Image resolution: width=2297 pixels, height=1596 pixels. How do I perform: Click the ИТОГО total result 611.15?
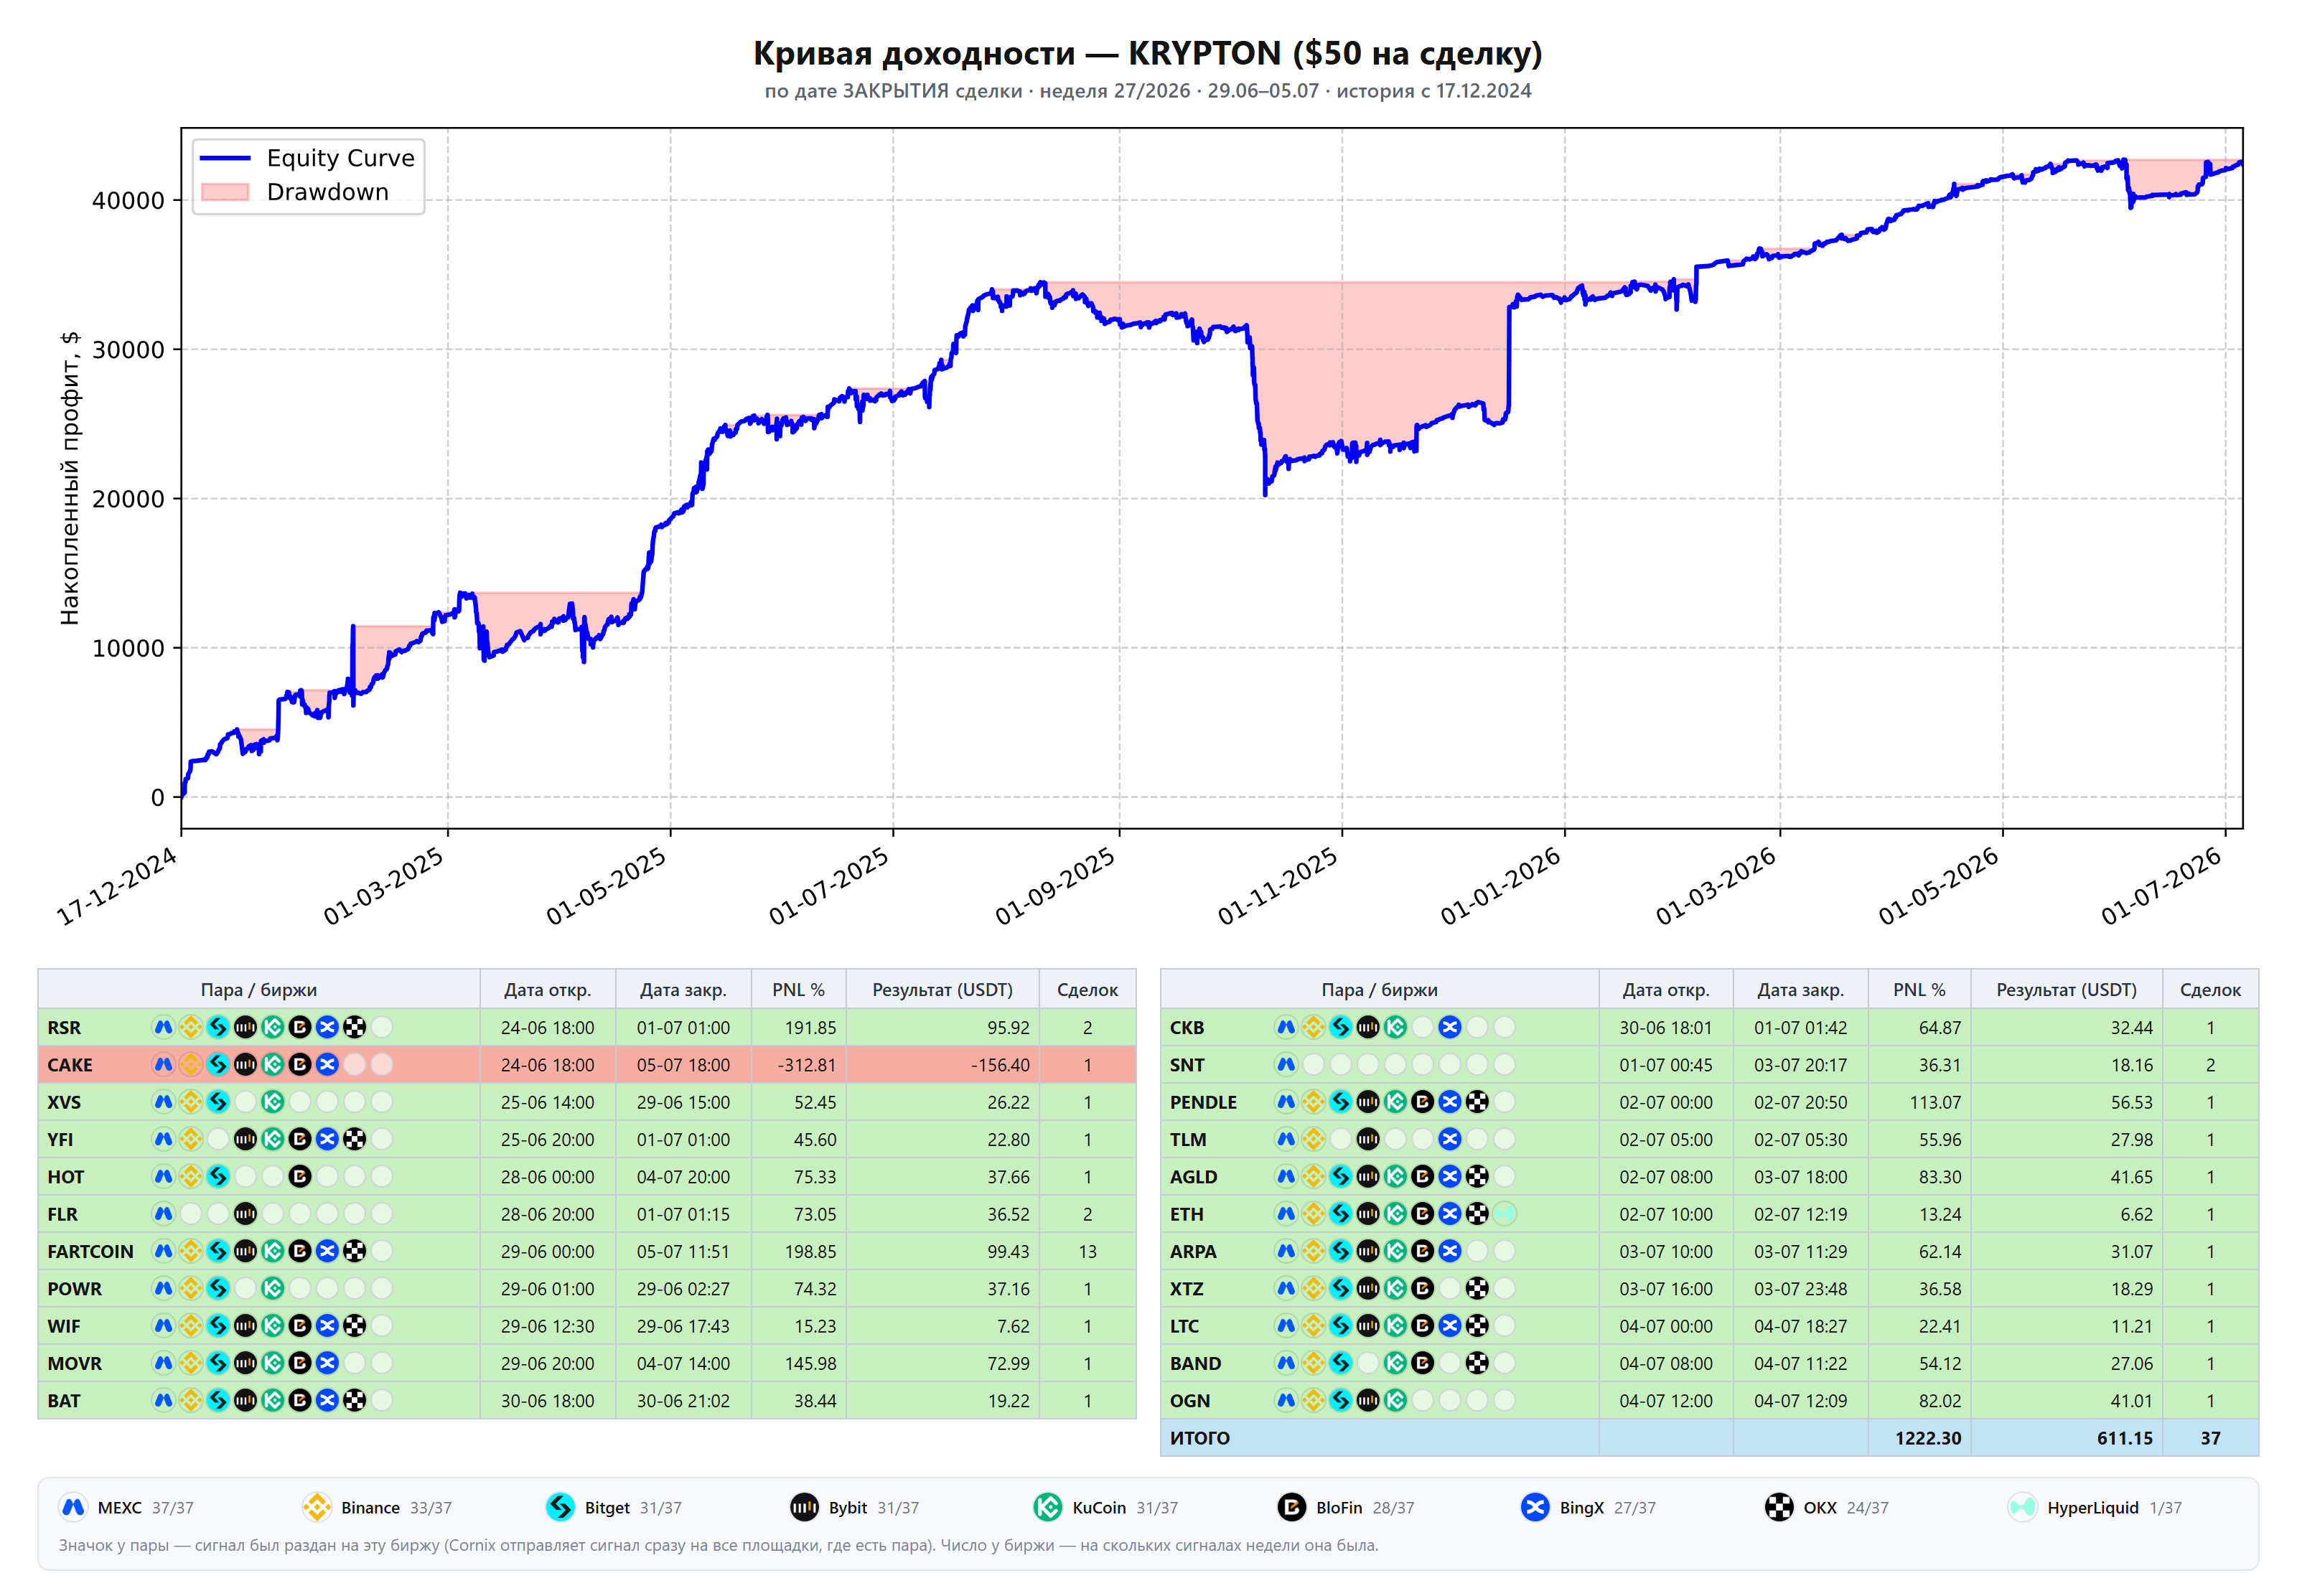(x=2125, y=1438)
